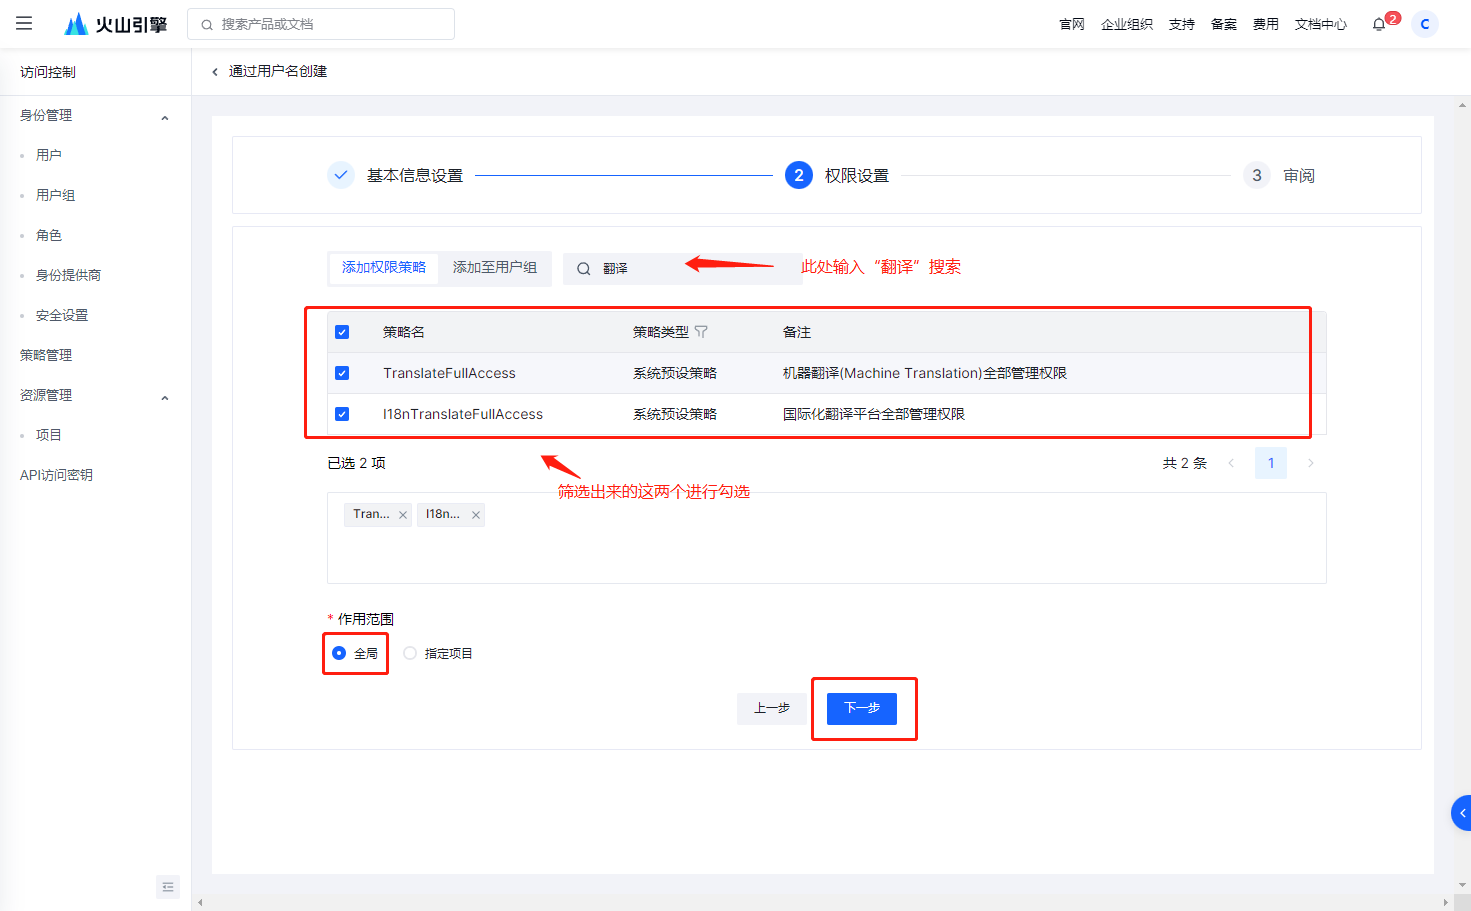Click the TranslateFullAccess policy name

pyautogui.click(x=449, y=373)
